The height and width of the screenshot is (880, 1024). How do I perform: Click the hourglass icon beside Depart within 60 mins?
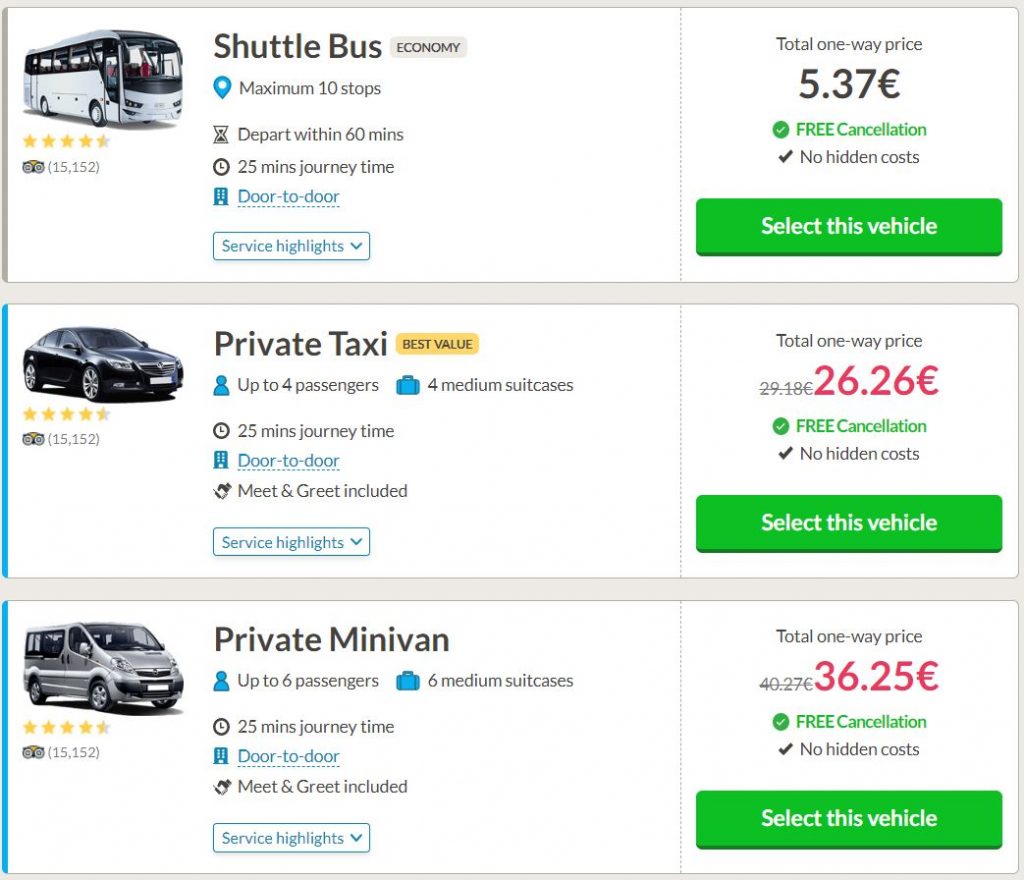tap(221, 135)
